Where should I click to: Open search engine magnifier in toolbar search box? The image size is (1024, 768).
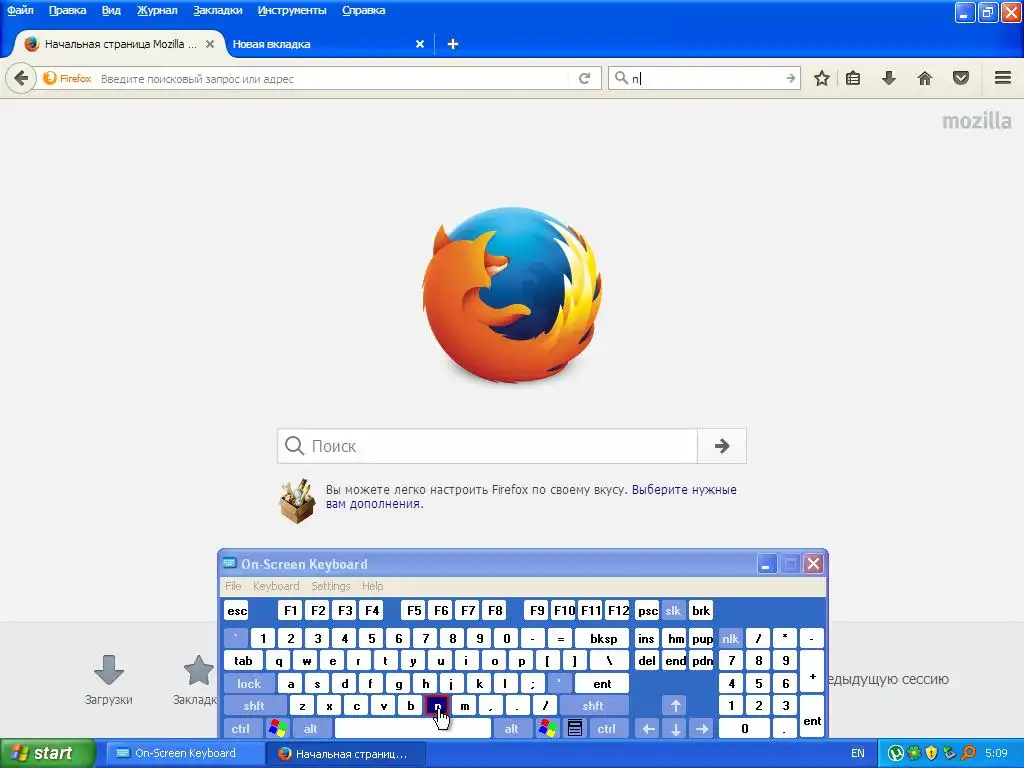point(621,78)
